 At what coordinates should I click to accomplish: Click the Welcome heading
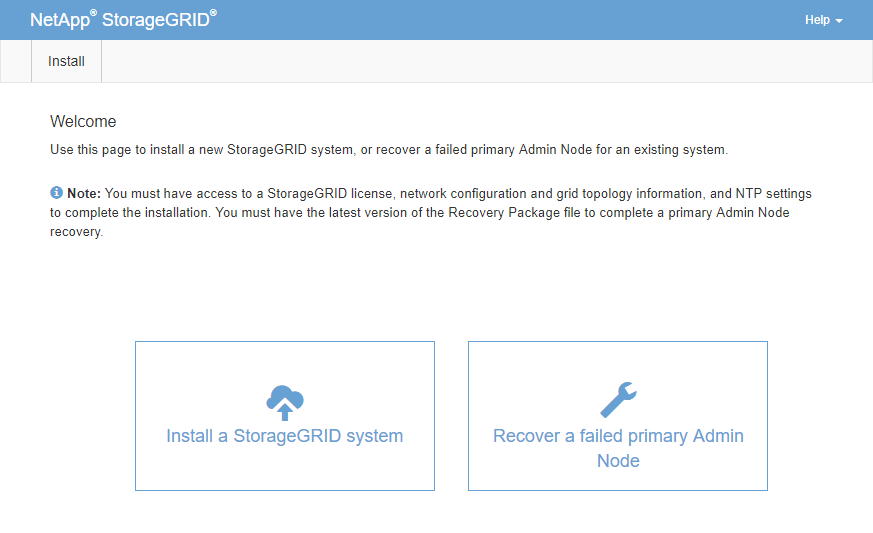(83, 121)
